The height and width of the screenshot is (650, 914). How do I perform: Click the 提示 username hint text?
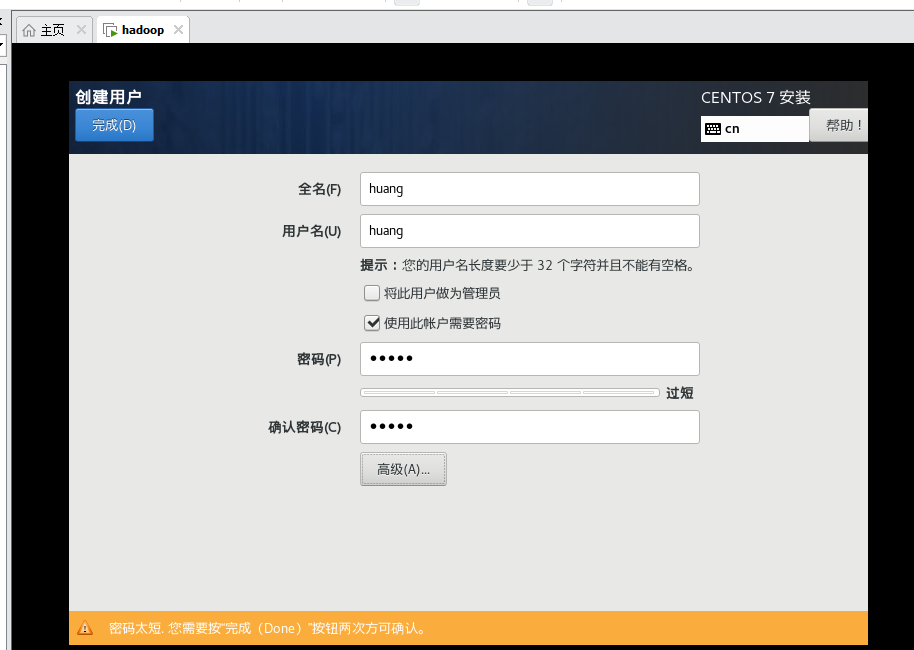tap(528, 265)
